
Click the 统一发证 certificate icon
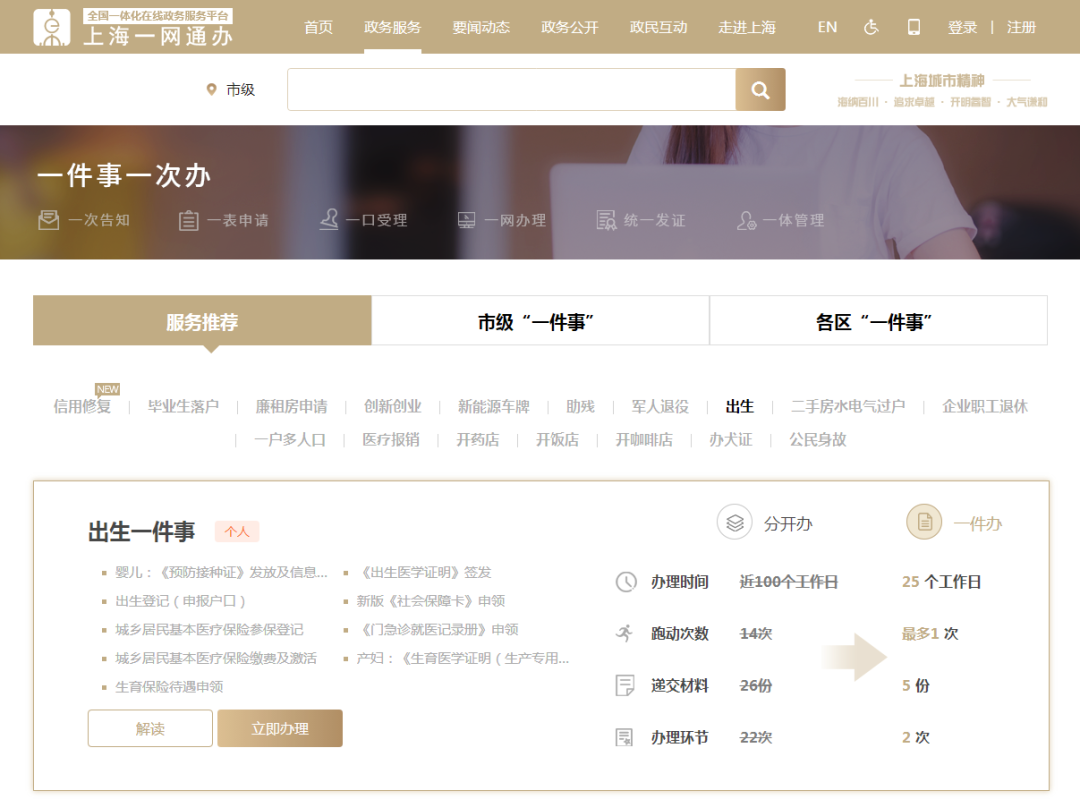coord(606,220)
